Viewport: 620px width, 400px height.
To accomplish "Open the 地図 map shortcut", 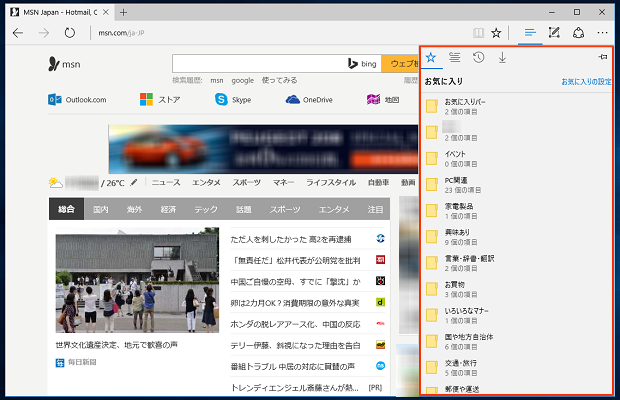I will tap(383, 100).
